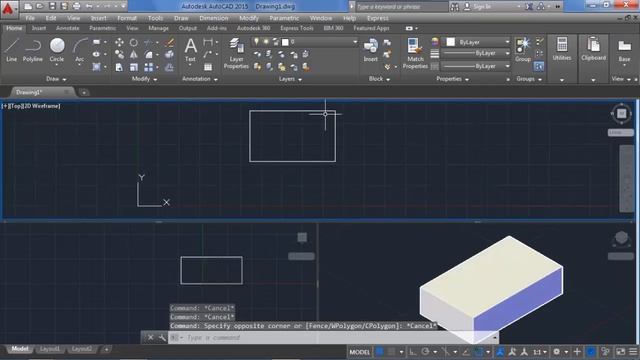Expand the Groups panel

pyautogui.click(x=529, y=79)
